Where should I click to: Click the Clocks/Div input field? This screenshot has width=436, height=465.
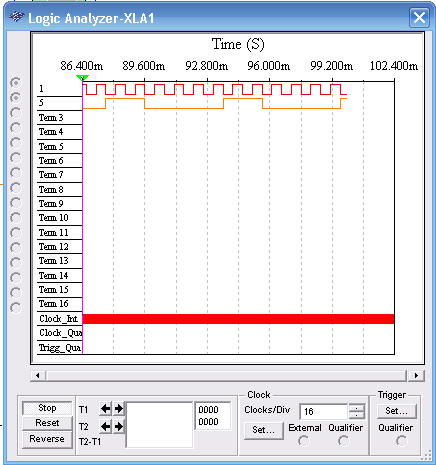pyautogui.click(x=324, y=411)
